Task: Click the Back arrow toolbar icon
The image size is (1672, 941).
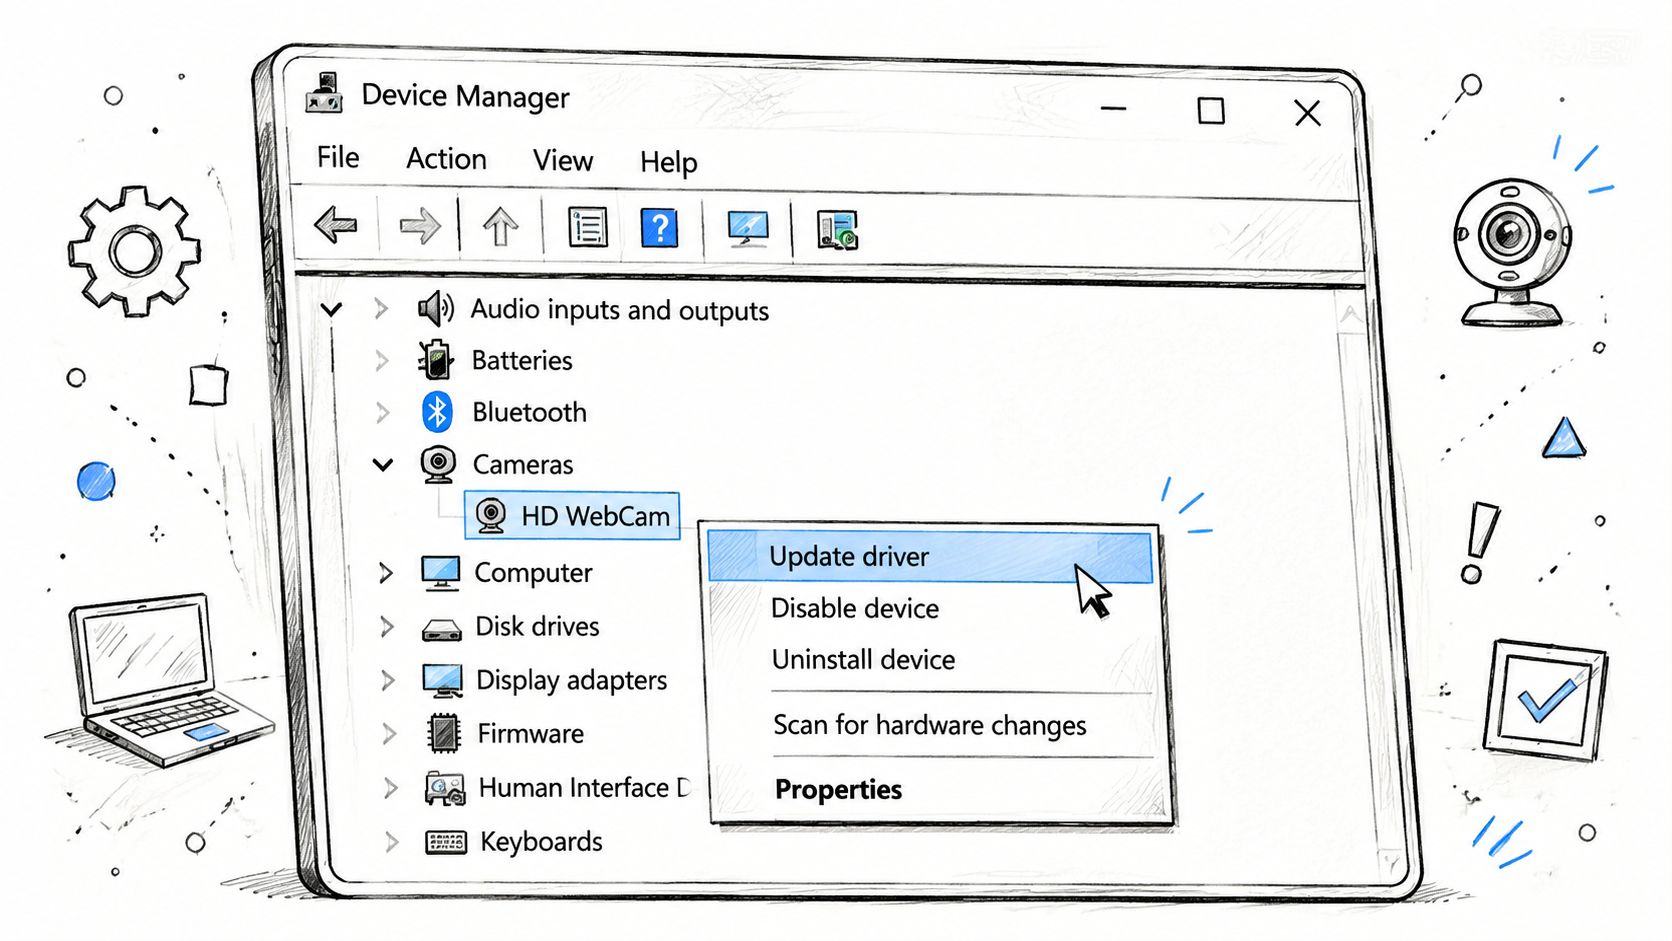Action: (336, 225)
